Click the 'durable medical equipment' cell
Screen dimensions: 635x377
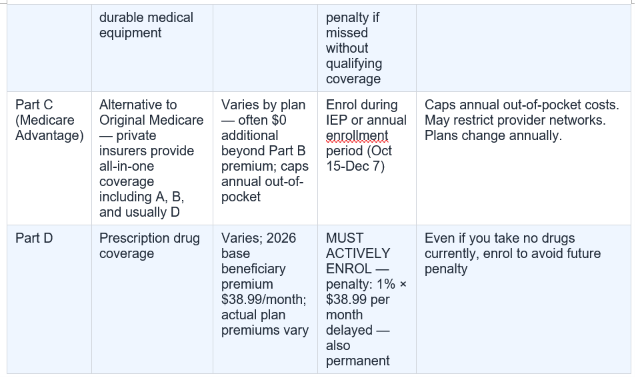(152, 48)
